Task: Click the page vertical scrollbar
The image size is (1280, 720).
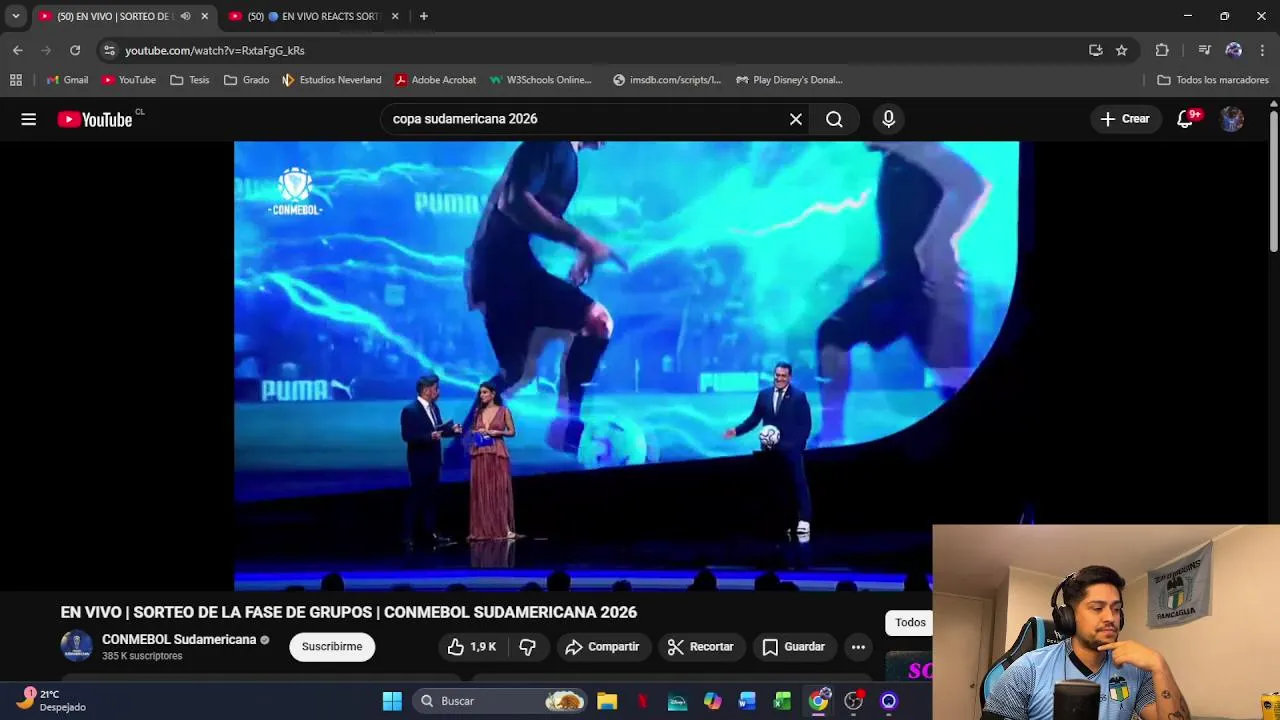Action: pyautogui.click(x=1273, y=180)
